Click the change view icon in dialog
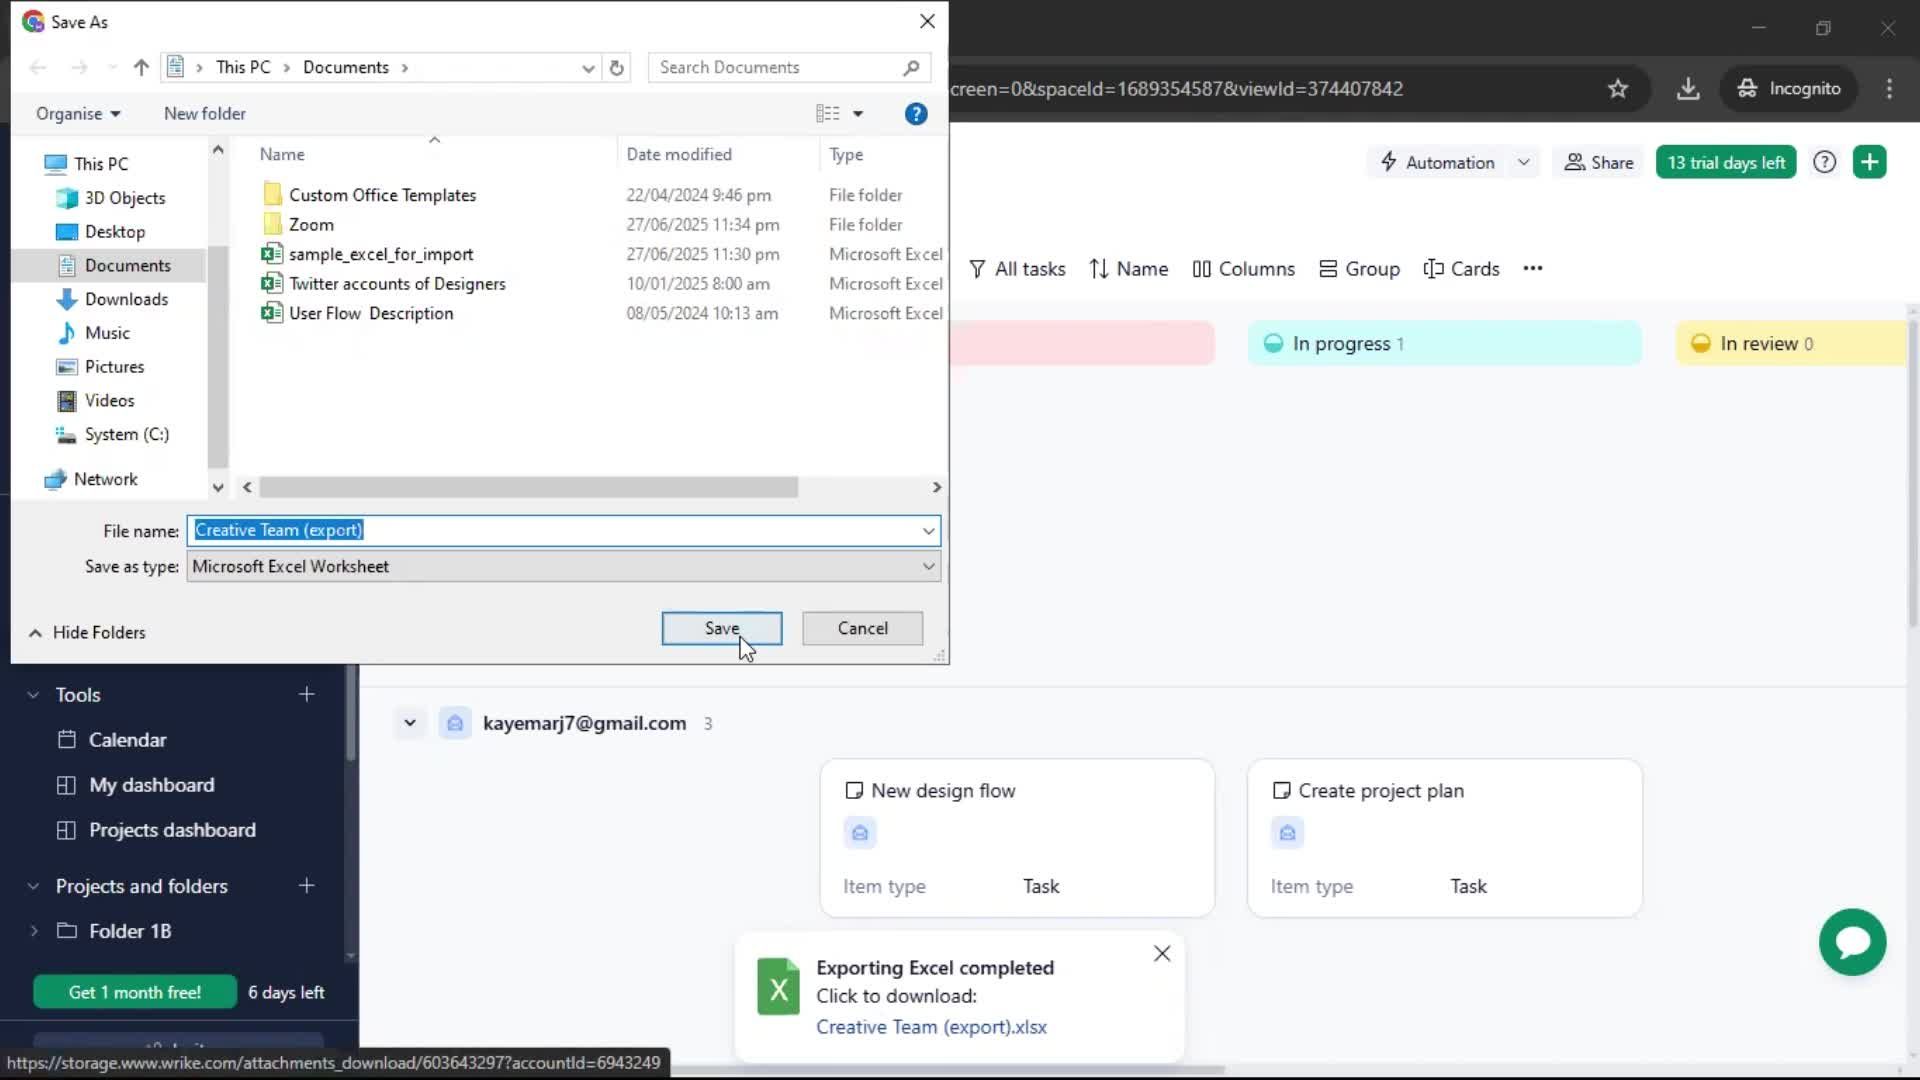The width and height of the screenshot is (1920, 1080). tap(827, 114)
